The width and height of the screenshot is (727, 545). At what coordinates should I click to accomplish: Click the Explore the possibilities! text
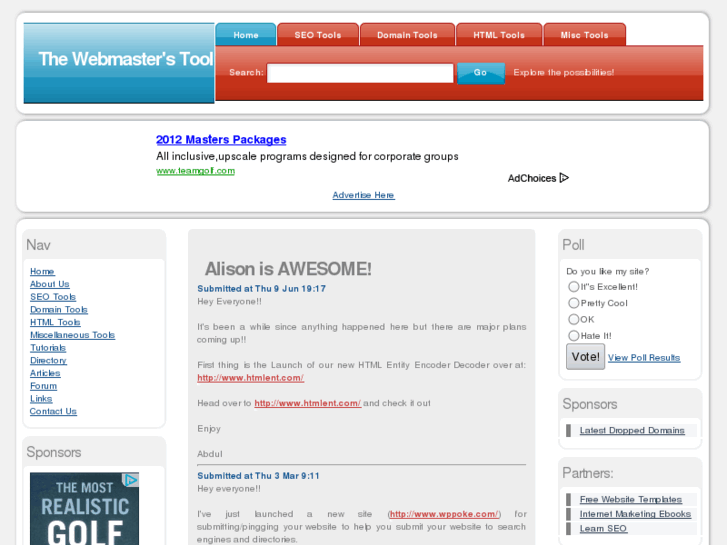564,72
